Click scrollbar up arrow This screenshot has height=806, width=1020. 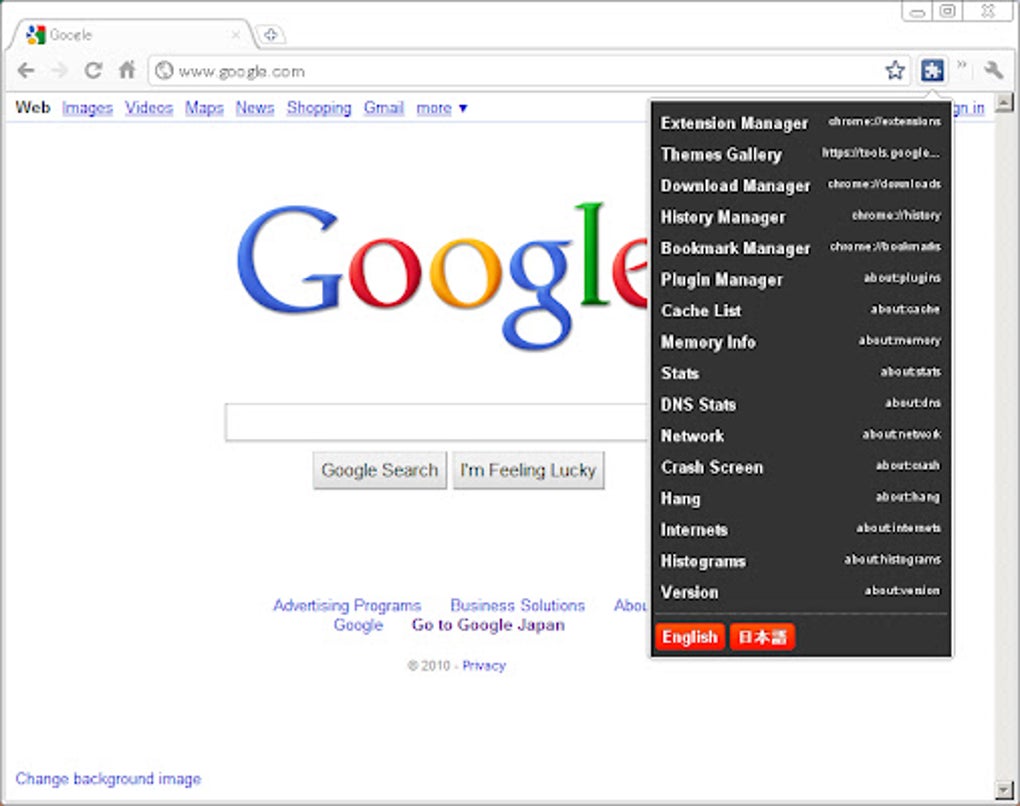(x=1004, y=101)
